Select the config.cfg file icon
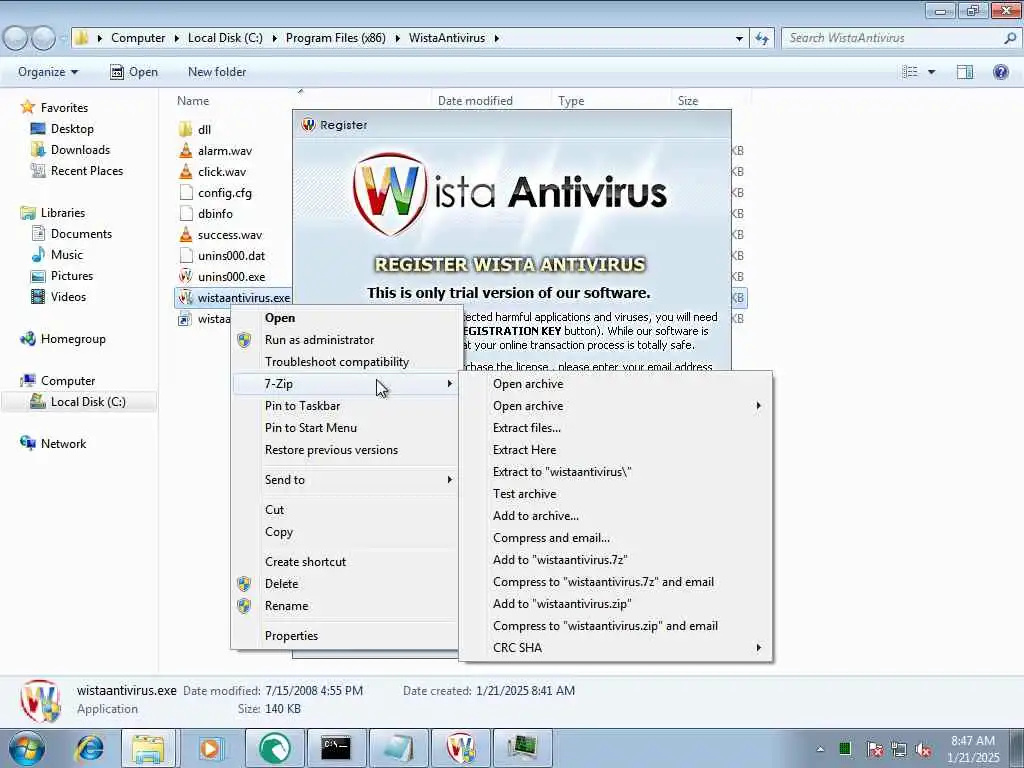 click(185, 192)
